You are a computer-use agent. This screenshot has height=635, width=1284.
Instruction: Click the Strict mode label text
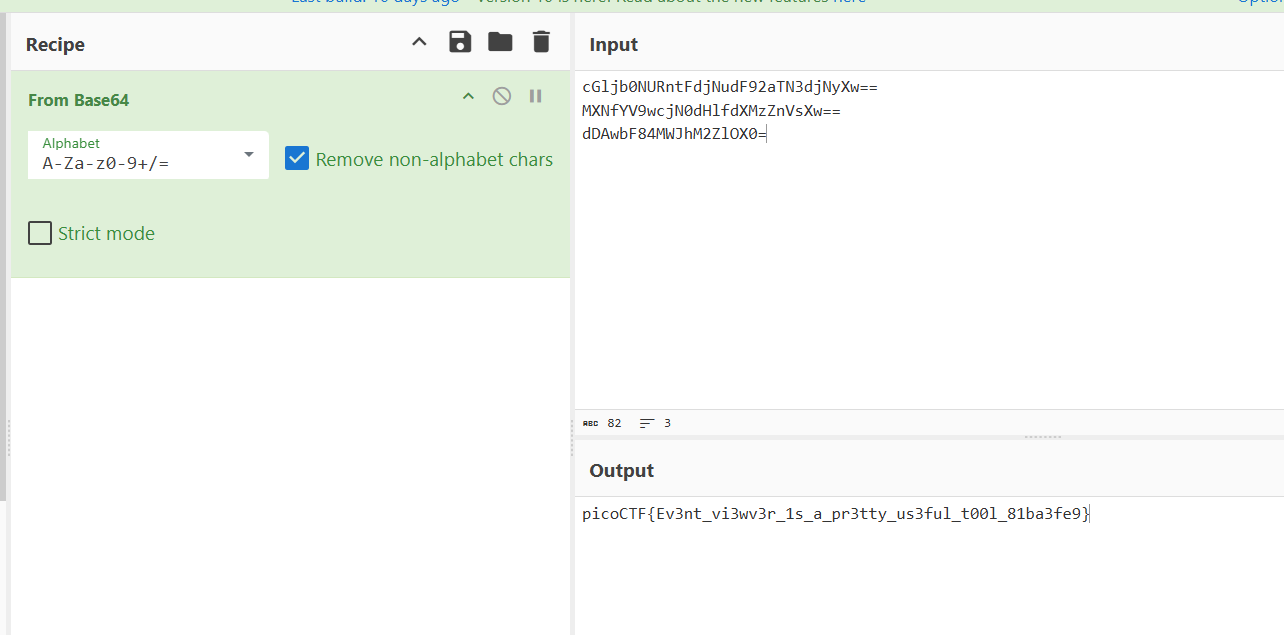coord(106,233)
